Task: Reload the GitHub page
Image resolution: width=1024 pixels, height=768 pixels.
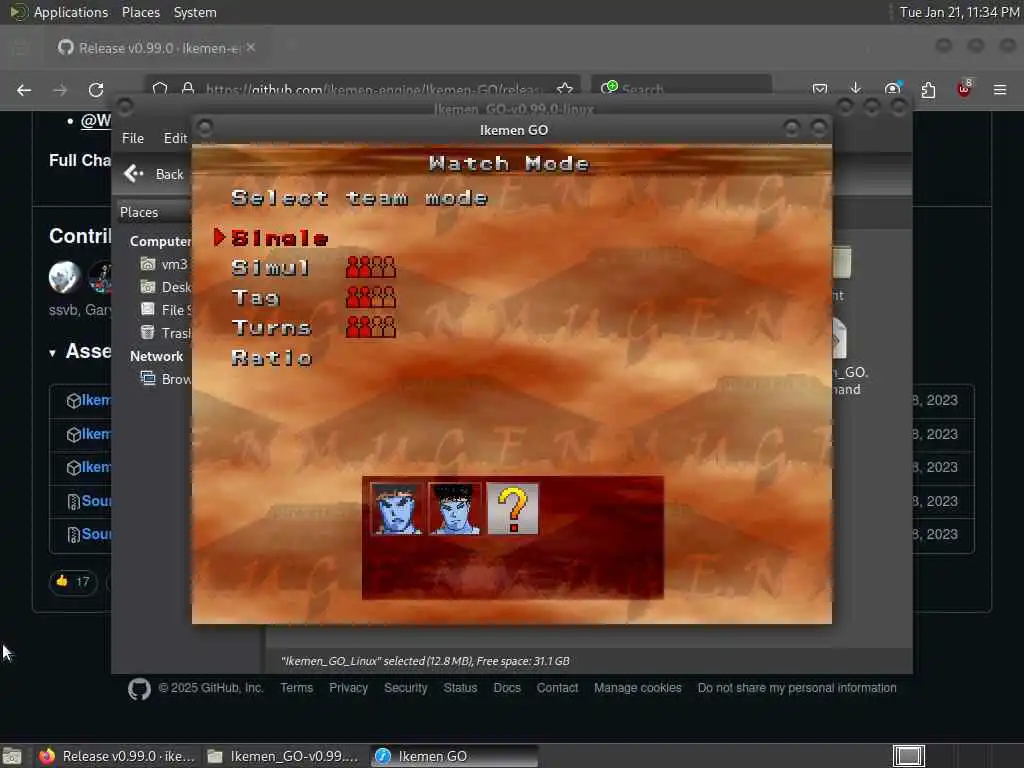Action: tap(96, 90)
